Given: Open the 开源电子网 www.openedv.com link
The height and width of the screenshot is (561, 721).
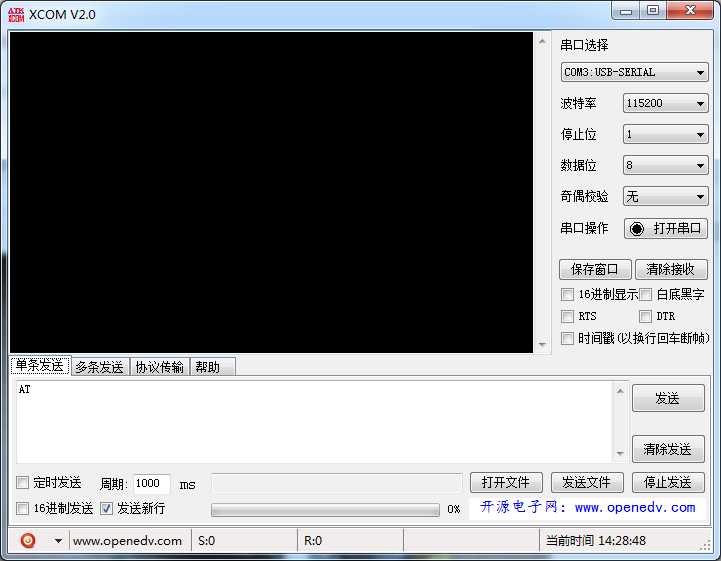Looking at the screenshot, I should point(587,508).
